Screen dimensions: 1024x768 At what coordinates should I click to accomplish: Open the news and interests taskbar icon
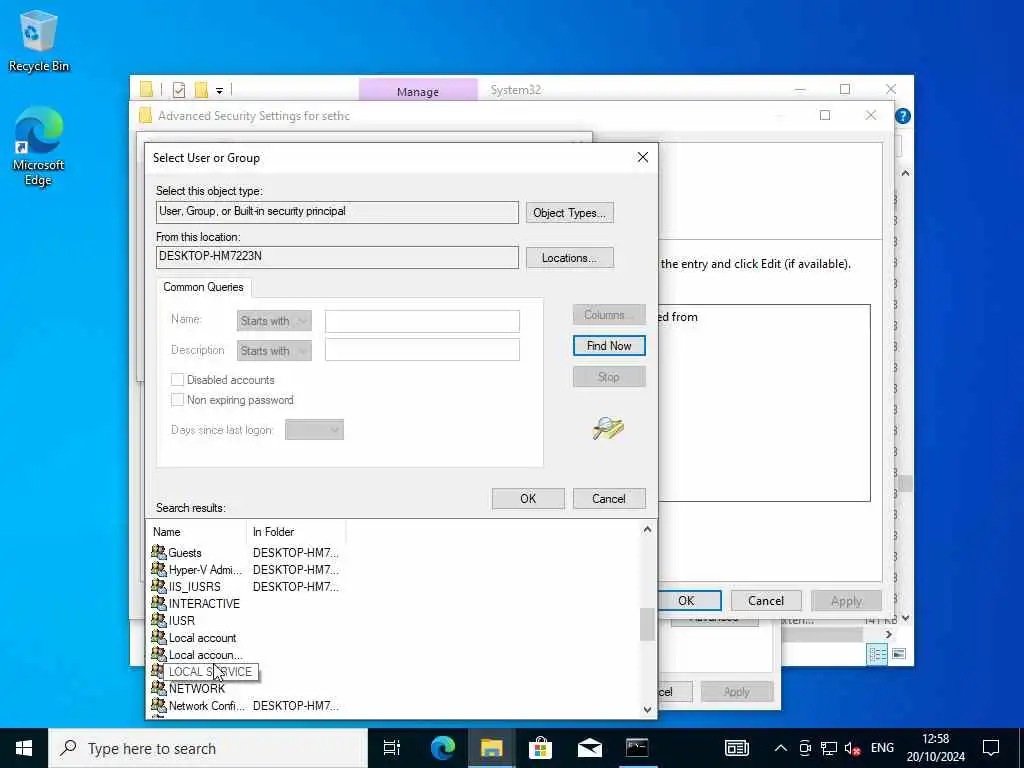click(x=737, y=748)
